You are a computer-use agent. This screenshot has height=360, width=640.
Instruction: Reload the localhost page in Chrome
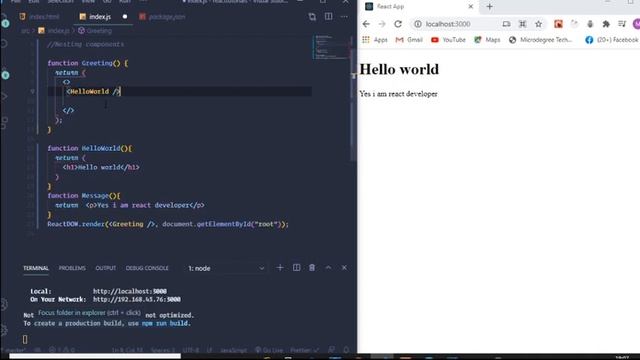click(x=398, y=24)
